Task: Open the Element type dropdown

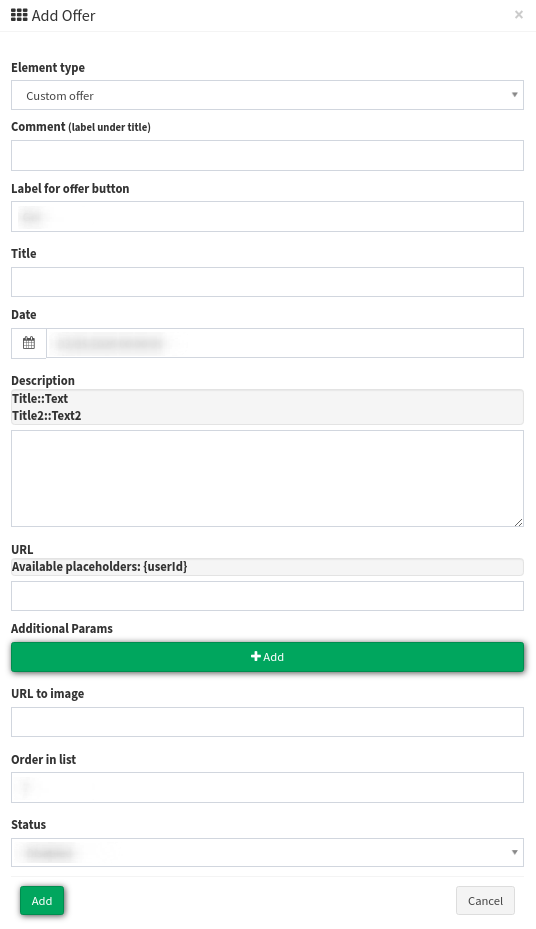Action: 267,95
